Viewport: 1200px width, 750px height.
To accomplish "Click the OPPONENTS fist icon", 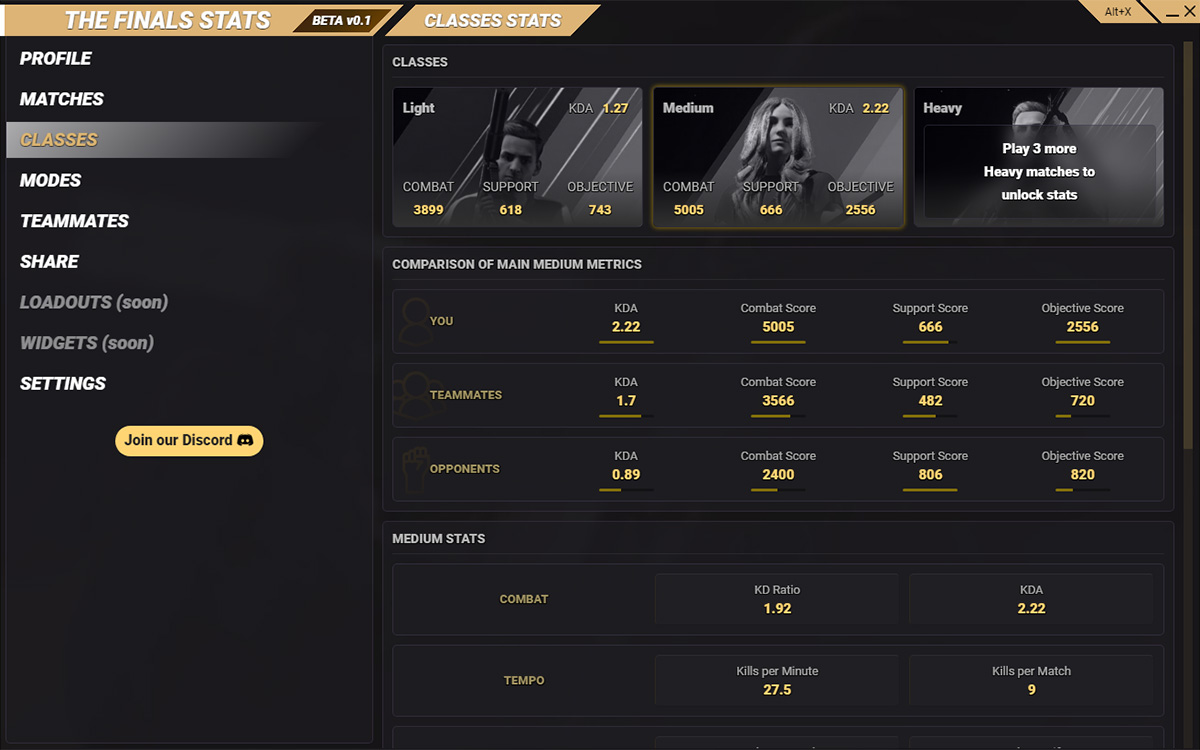I will tap(413, 469).
